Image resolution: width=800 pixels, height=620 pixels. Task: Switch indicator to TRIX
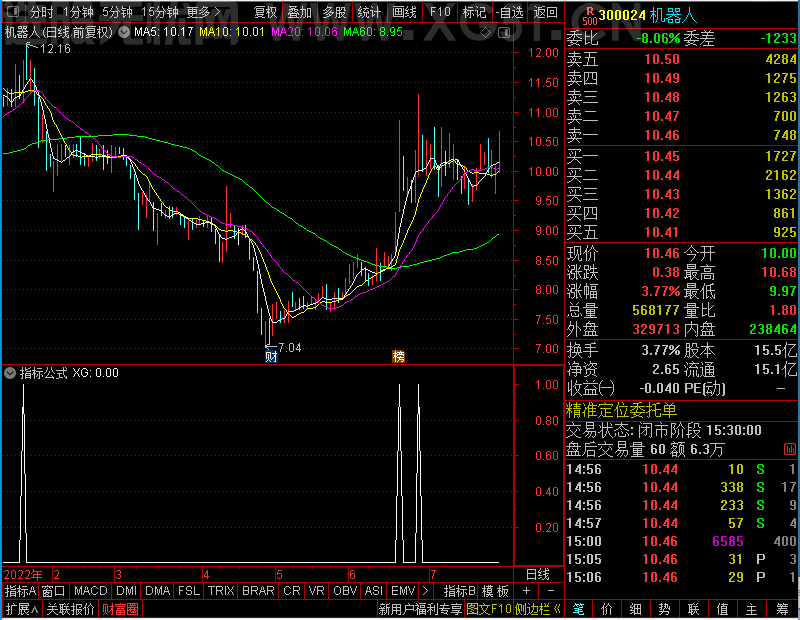point(221,591)
